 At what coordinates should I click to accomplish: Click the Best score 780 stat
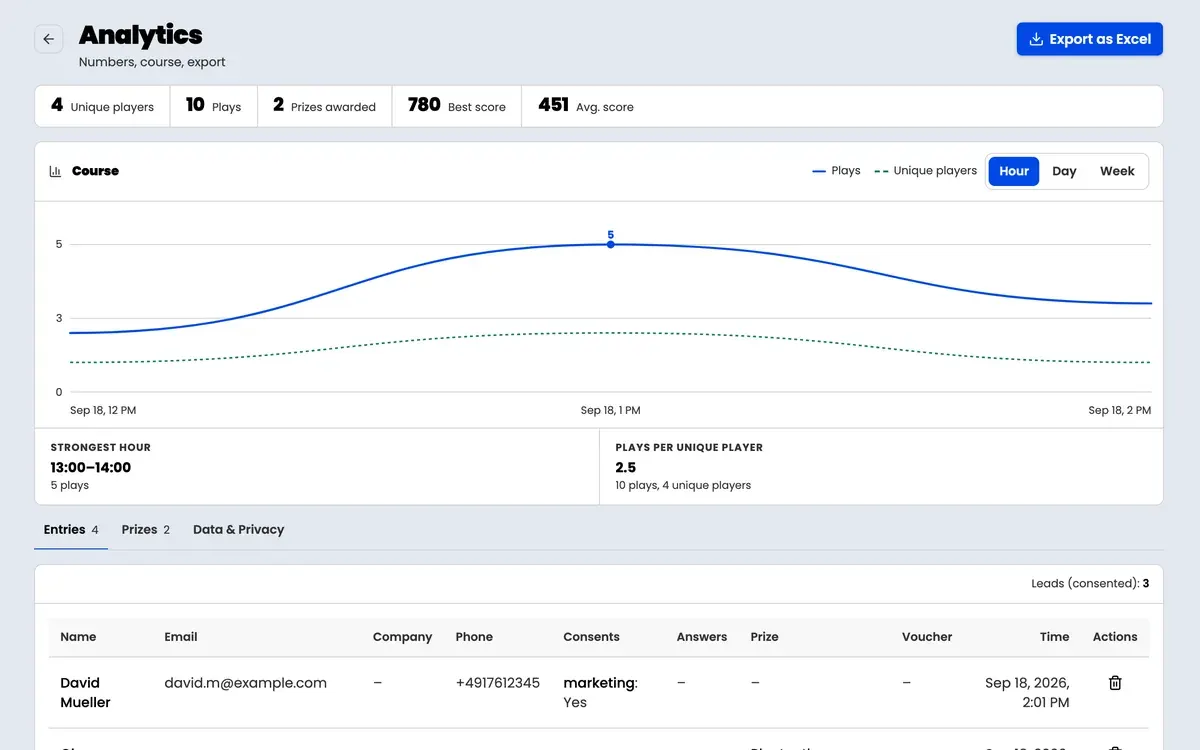[457, 106]
